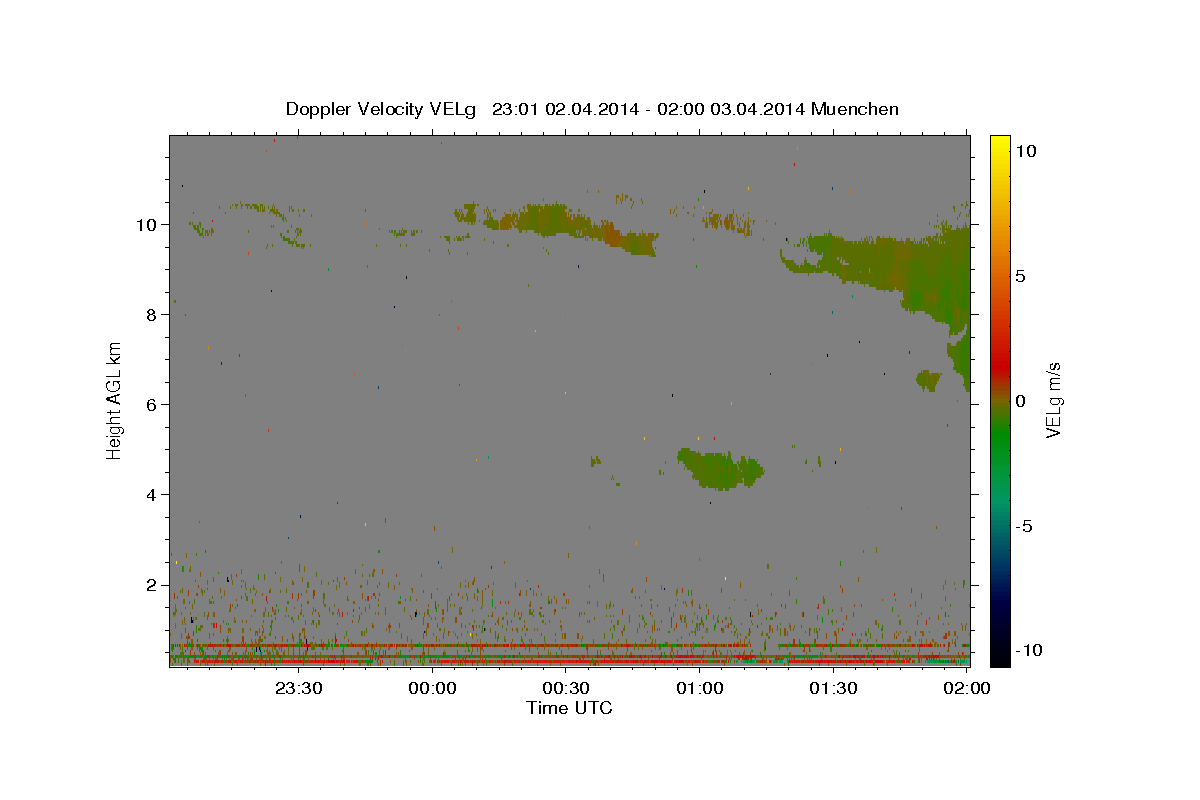Click the height axis label '4'
This screenshot has width=1200, height=800.
tap(153, 494)
